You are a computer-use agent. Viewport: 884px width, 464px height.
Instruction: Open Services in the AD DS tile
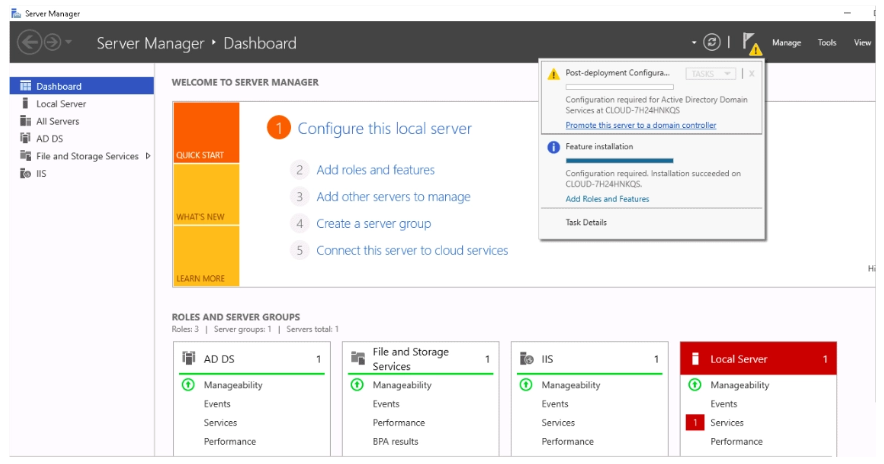[x=220, y=422]
